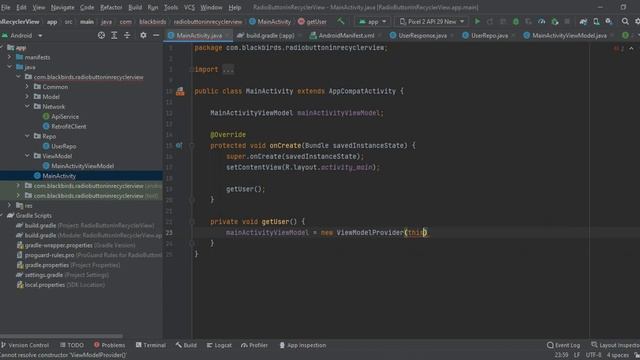The width and height of the screenshot is (640, 360).
Task: Click the project panel horizontal scrollbar
Action: pos(61,336)
